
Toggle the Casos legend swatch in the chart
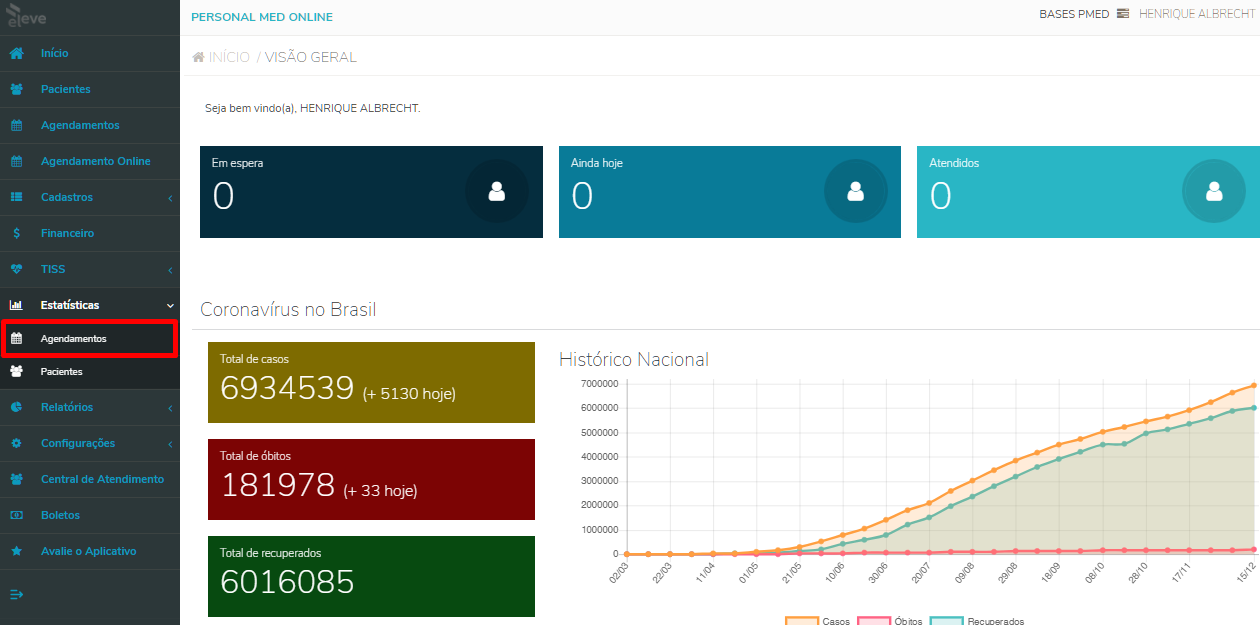click(802, 621)
